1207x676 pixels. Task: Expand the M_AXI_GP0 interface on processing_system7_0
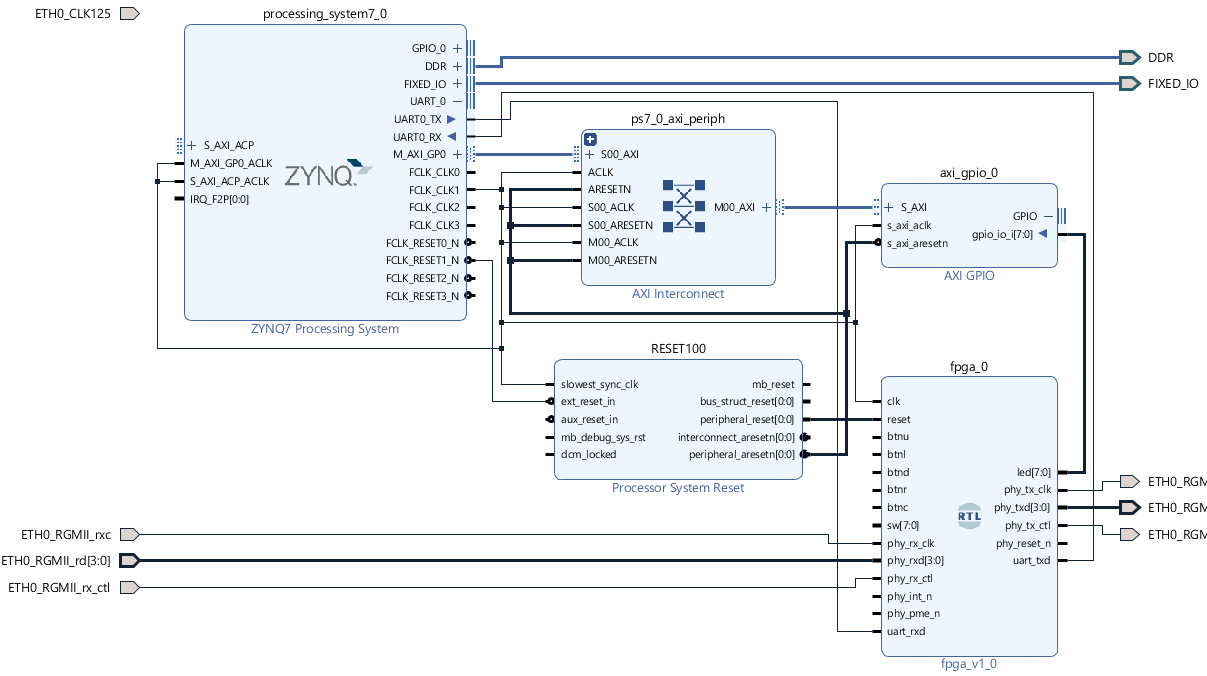[457, 154]
